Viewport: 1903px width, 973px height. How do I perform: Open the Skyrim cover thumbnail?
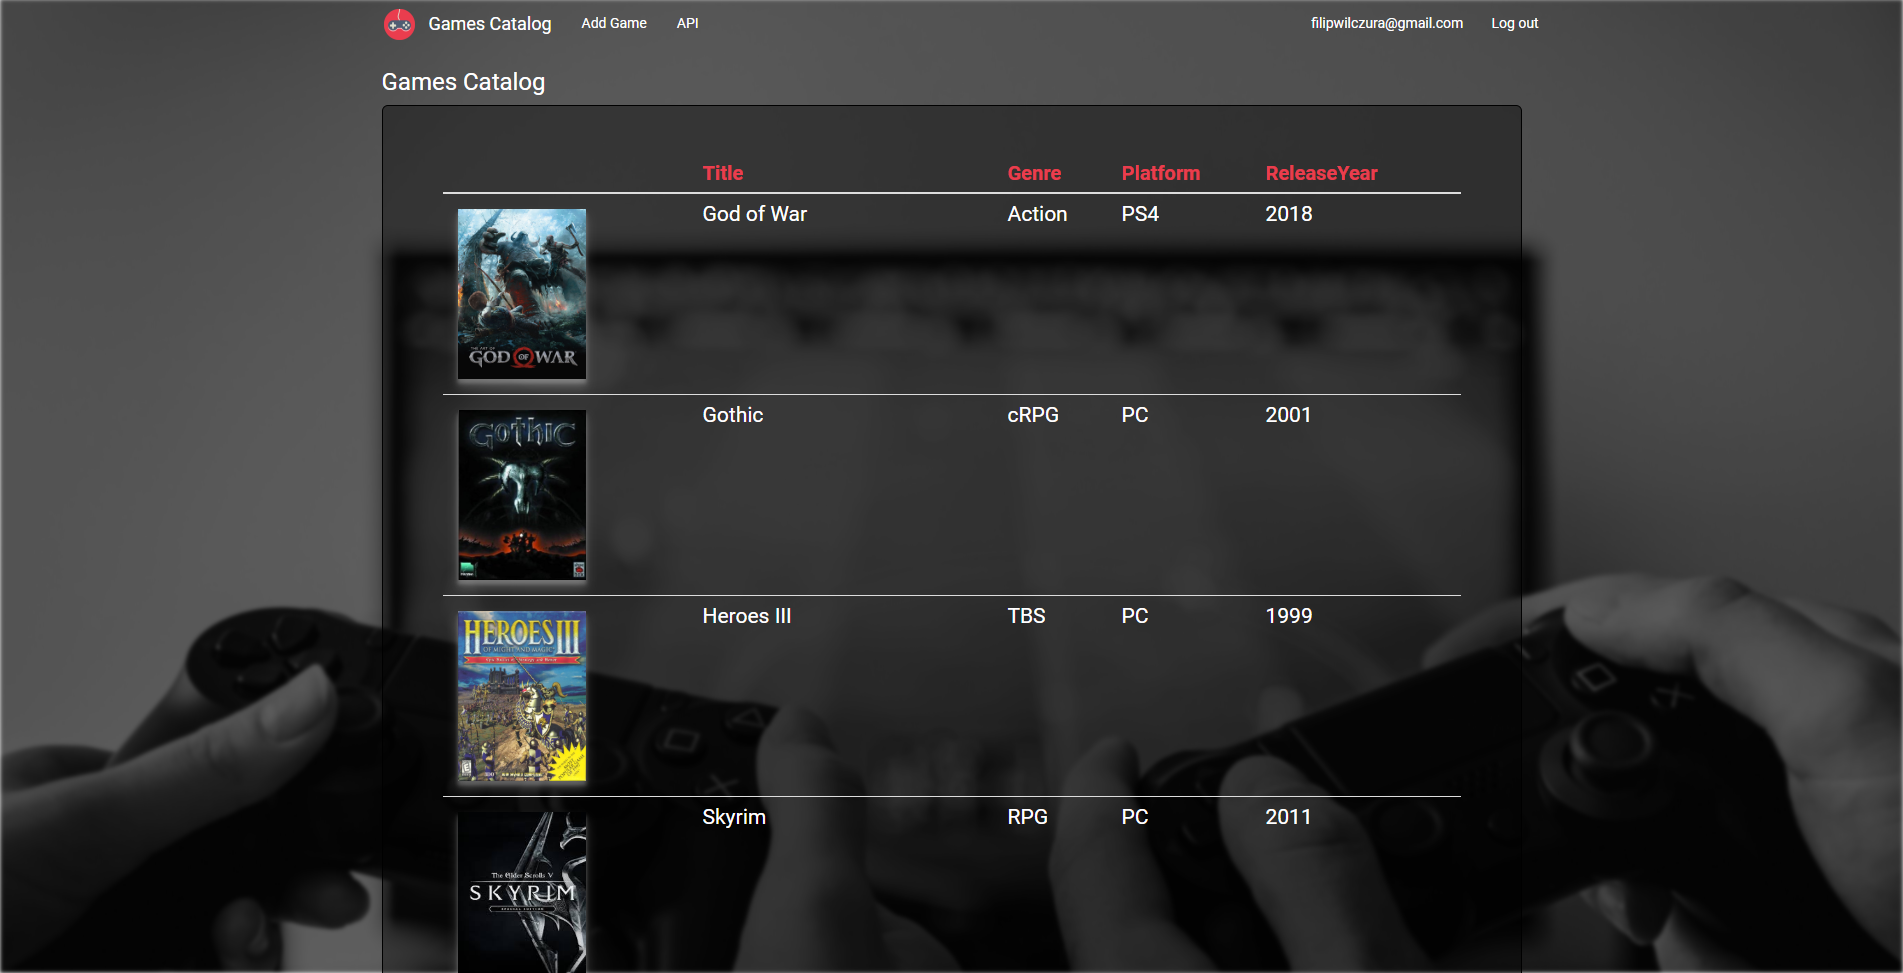[x=522, y=892]
